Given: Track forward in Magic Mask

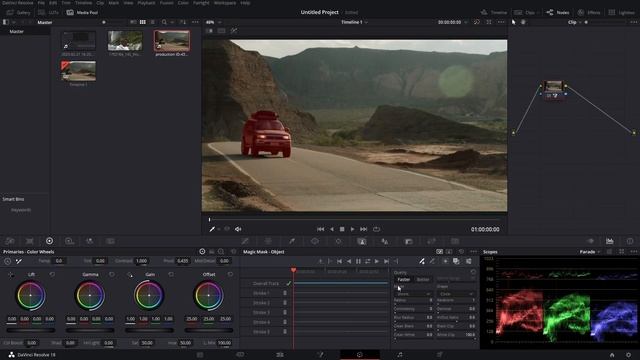Looking at the screenshot, I should [x=377, y=261].
